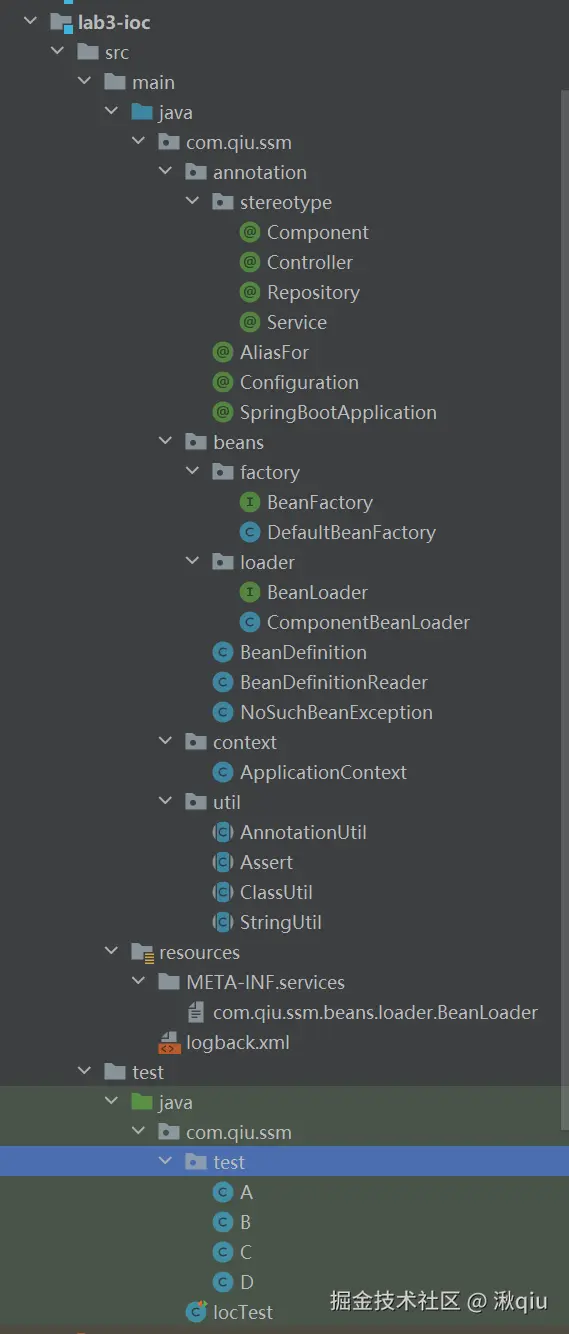This screenshot has width=569, height=1334.
Task: Collapse the util package
Action: [x=166, y=802]
